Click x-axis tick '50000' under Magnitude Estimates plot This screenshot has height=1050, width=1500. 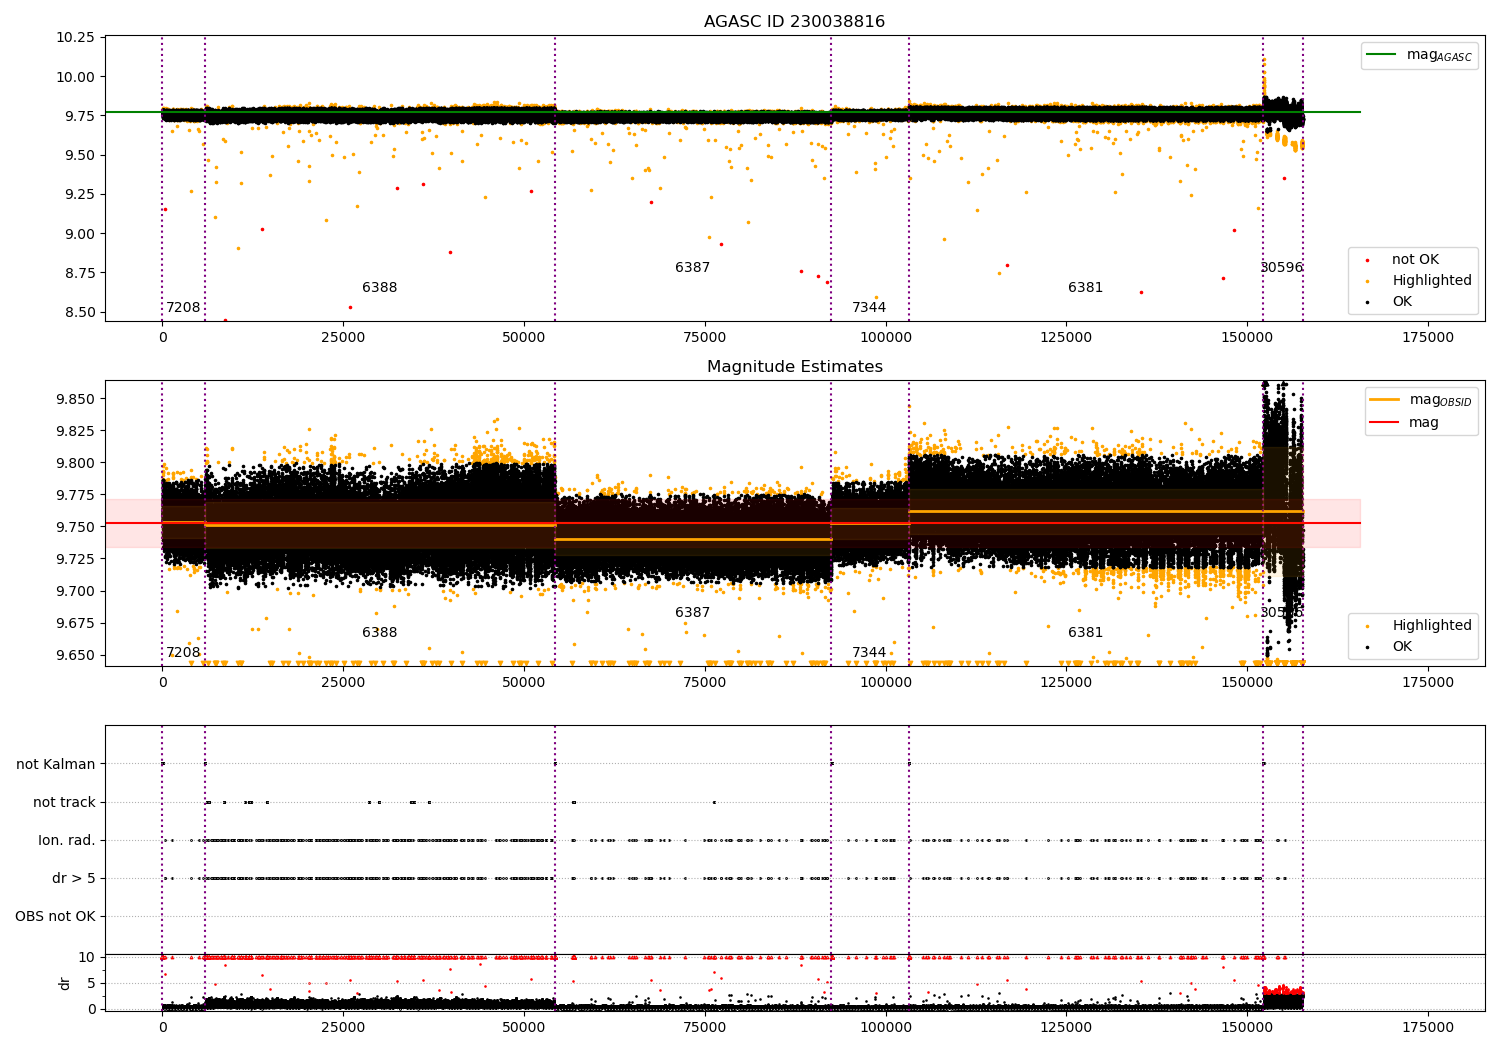click(524, 683)
